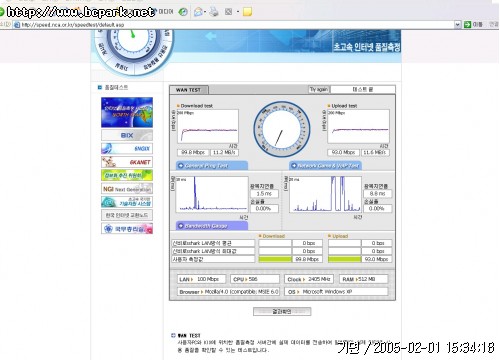
Task: Open the 6KANET sidebar banner
Action: tap(127, 162)
